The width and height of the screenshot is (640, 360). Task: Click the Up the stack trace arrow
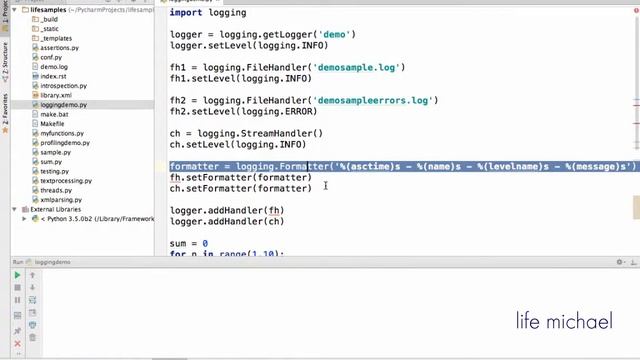(33, 275)
